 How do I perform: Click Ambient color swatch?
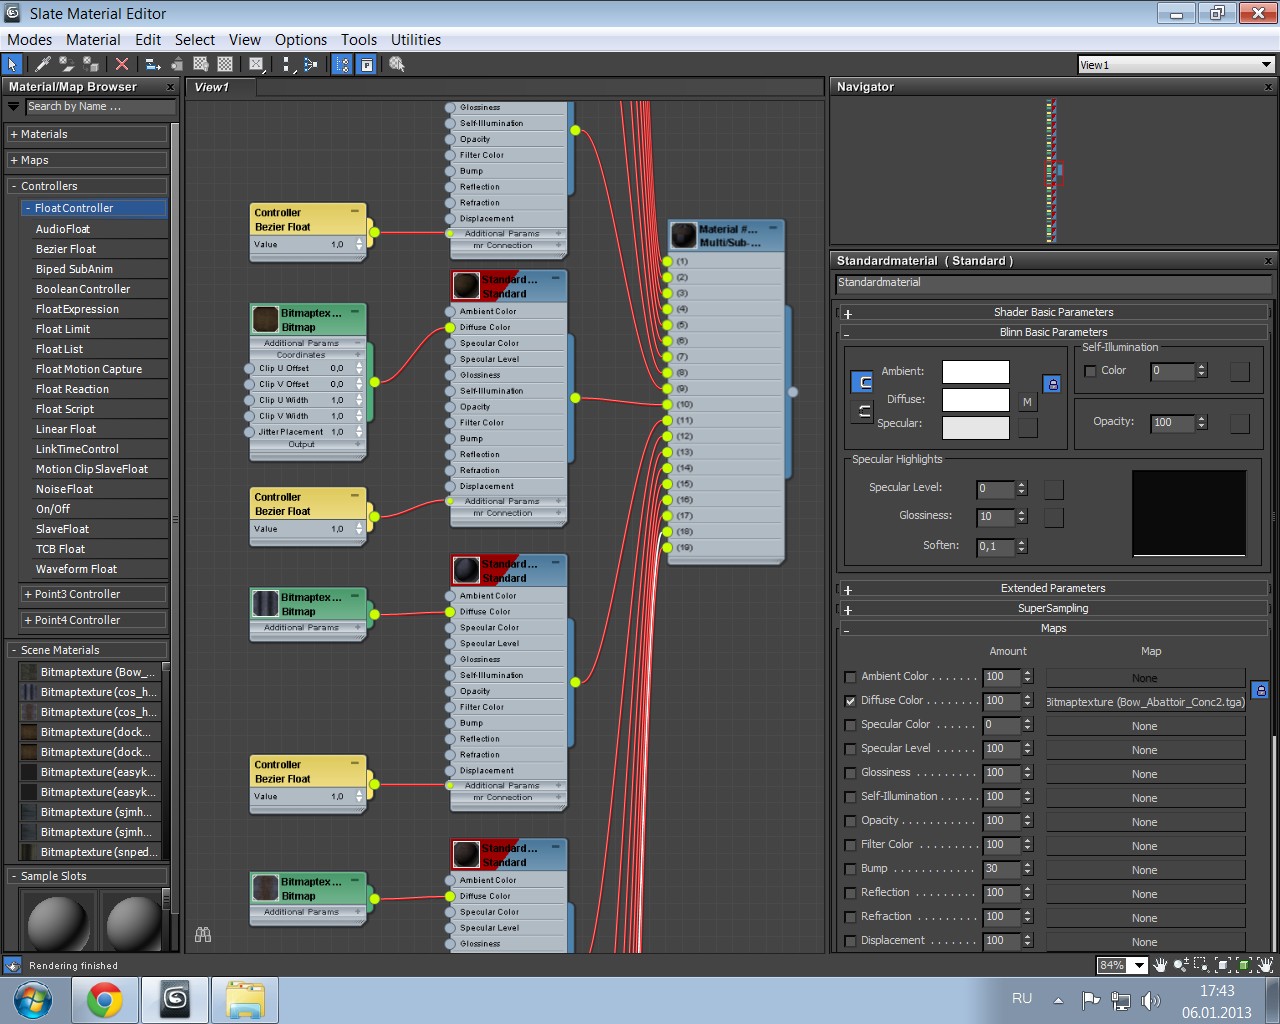(x=976, y=372)
